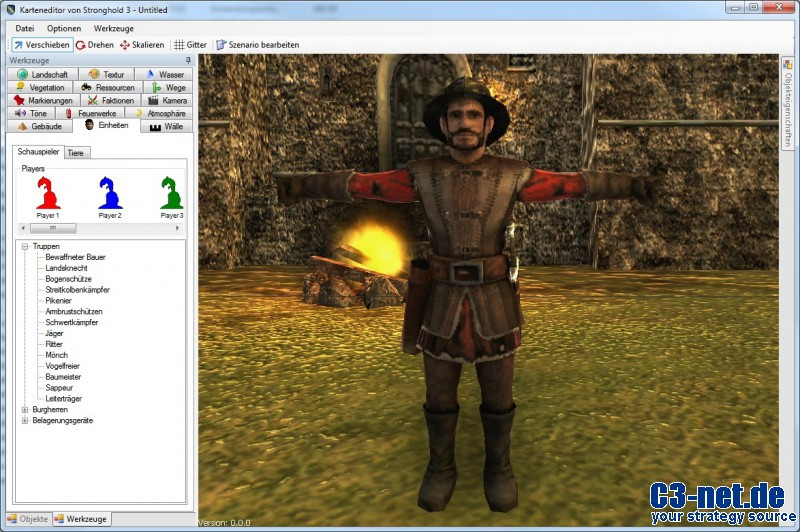Switch to the Schauspieler sub-tab
The width and height of the screenshot is (800, 532).
pos(38,151)
